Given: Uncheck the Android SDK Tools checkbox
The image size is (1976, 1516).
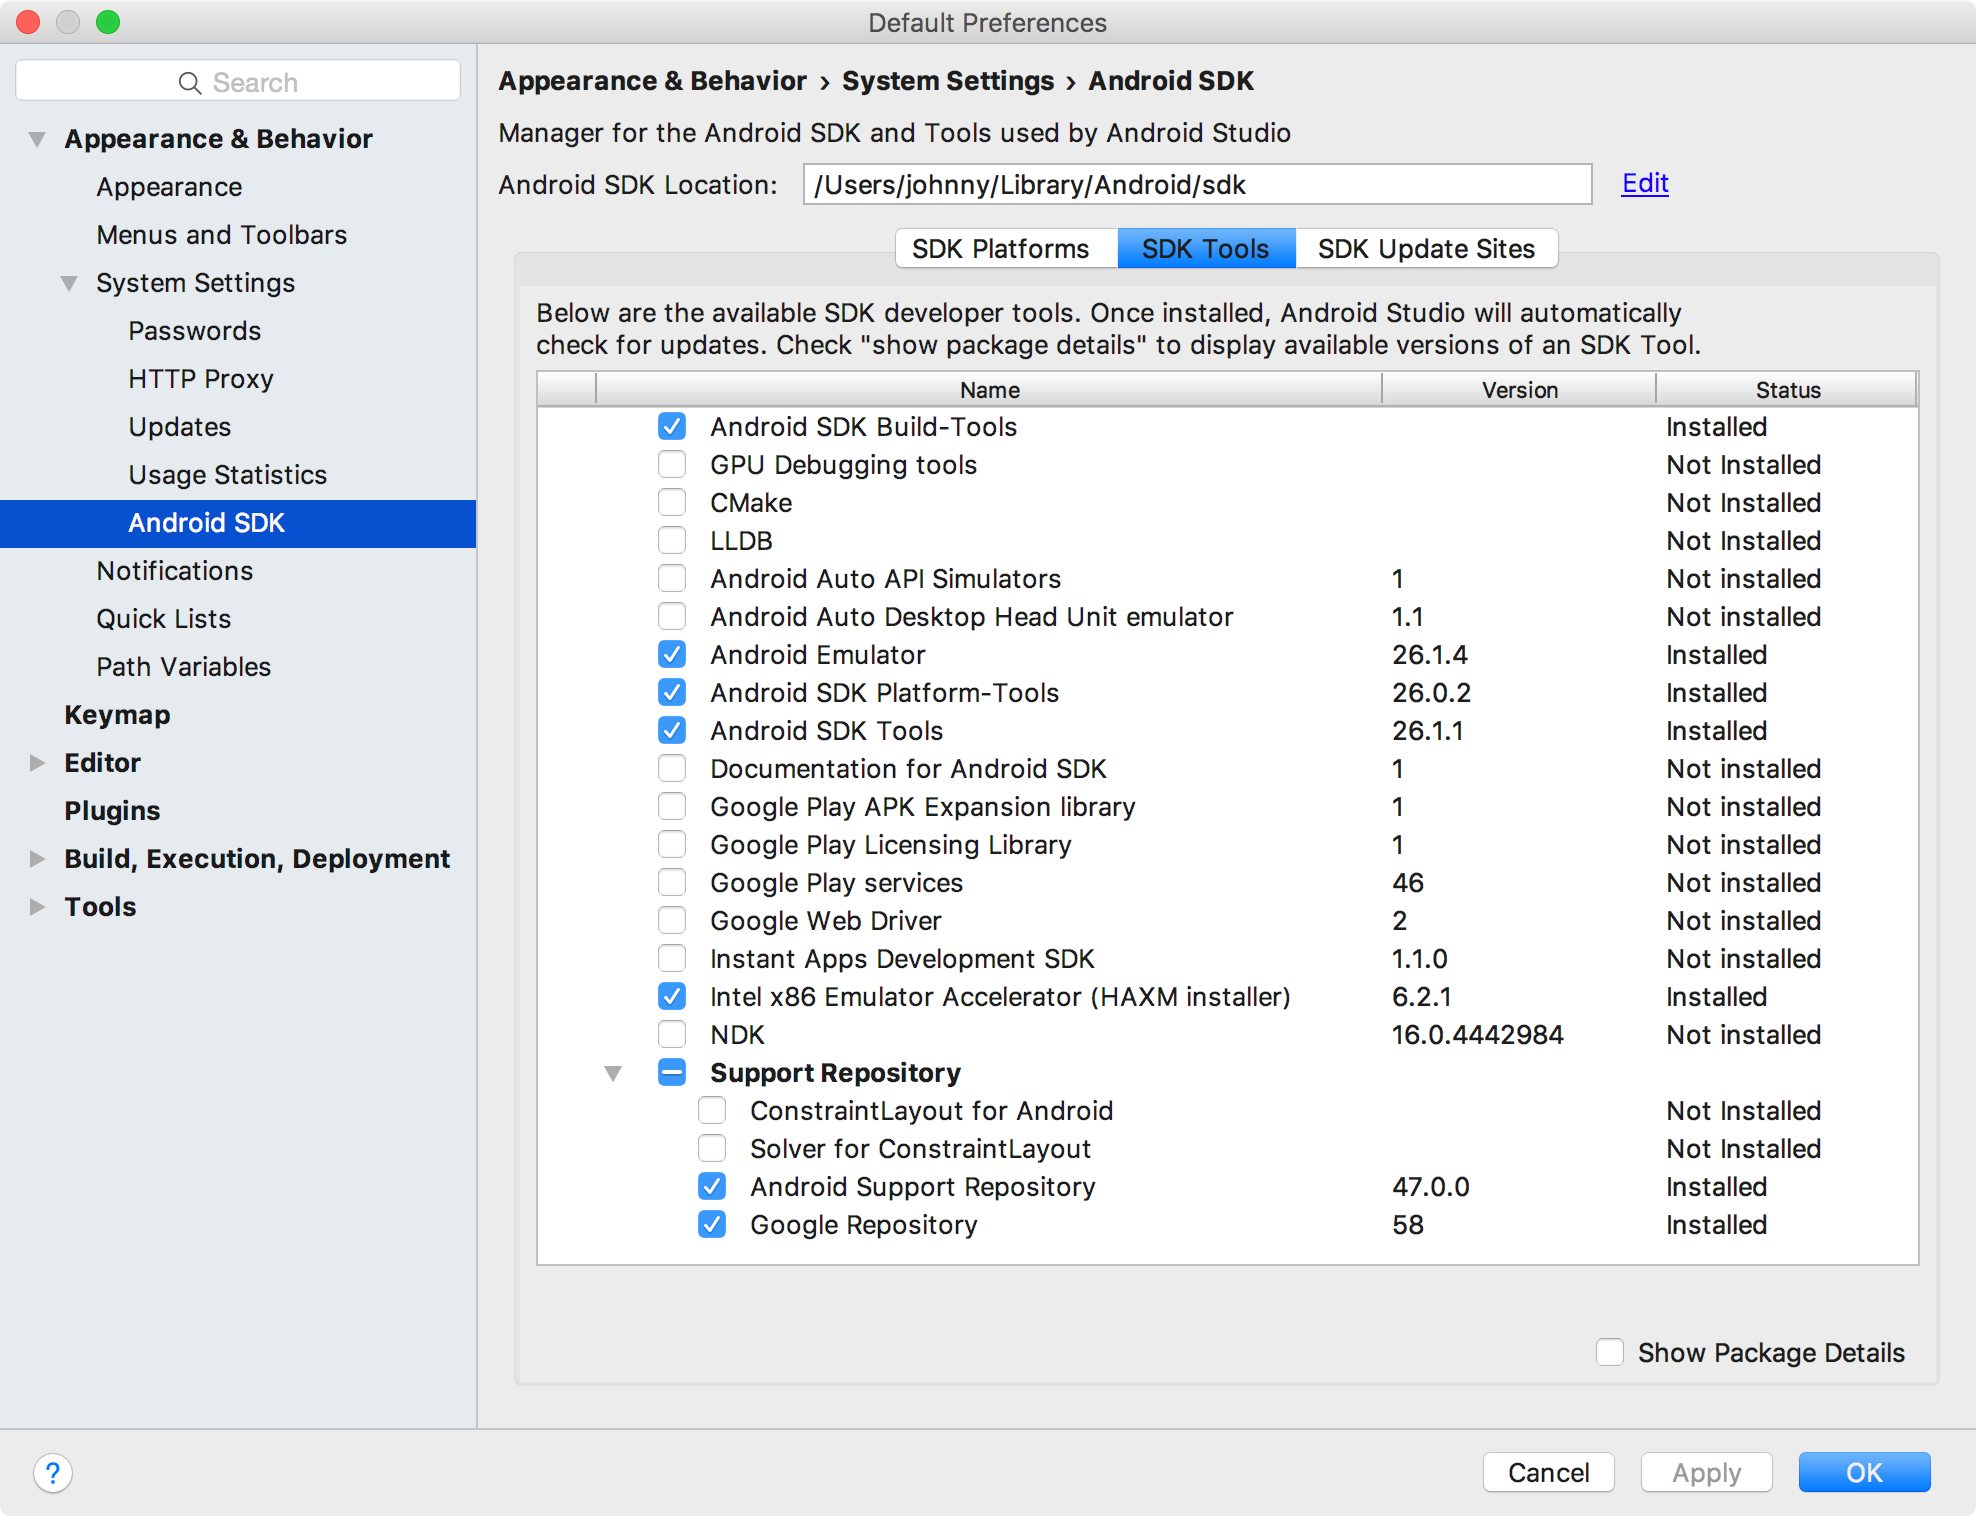Looking at the screenshot, I should [x=672, y=731].
